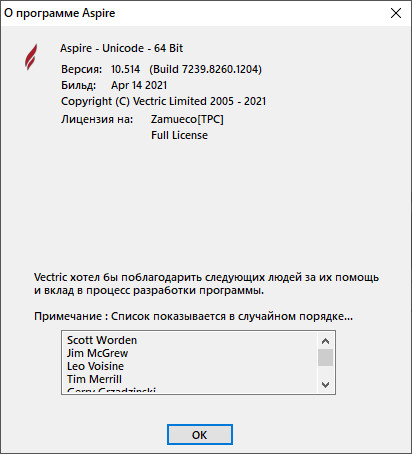Click the Vectric thank-you paragraph
Viewport: 412px width, 454px height.
click(206, 284)
